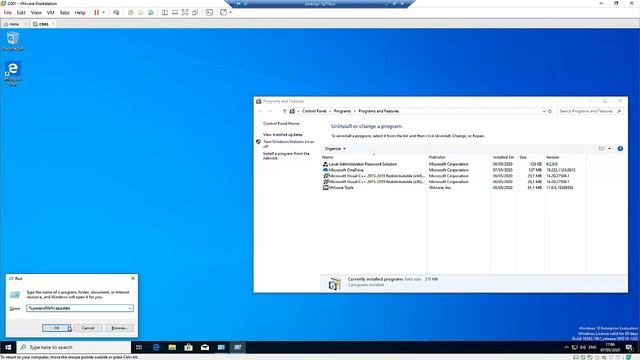The width and height of the screenshot is (640, 360).
Task: Open VMware Tabs menu
Action: coord(64,13)
